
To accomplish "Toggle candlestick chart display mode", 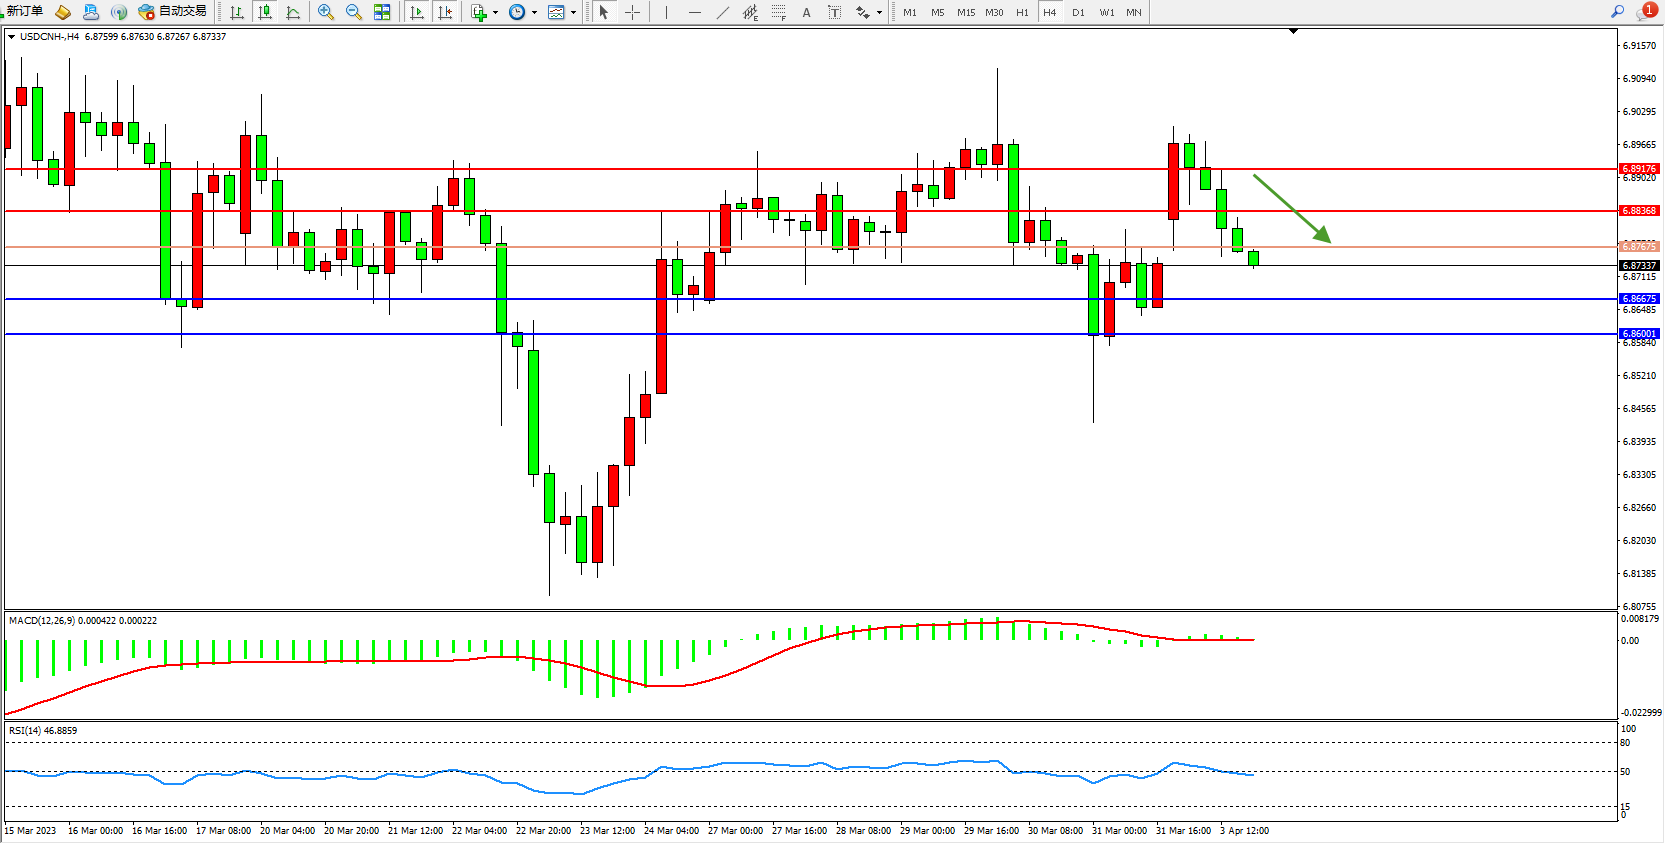I will 265,12.
